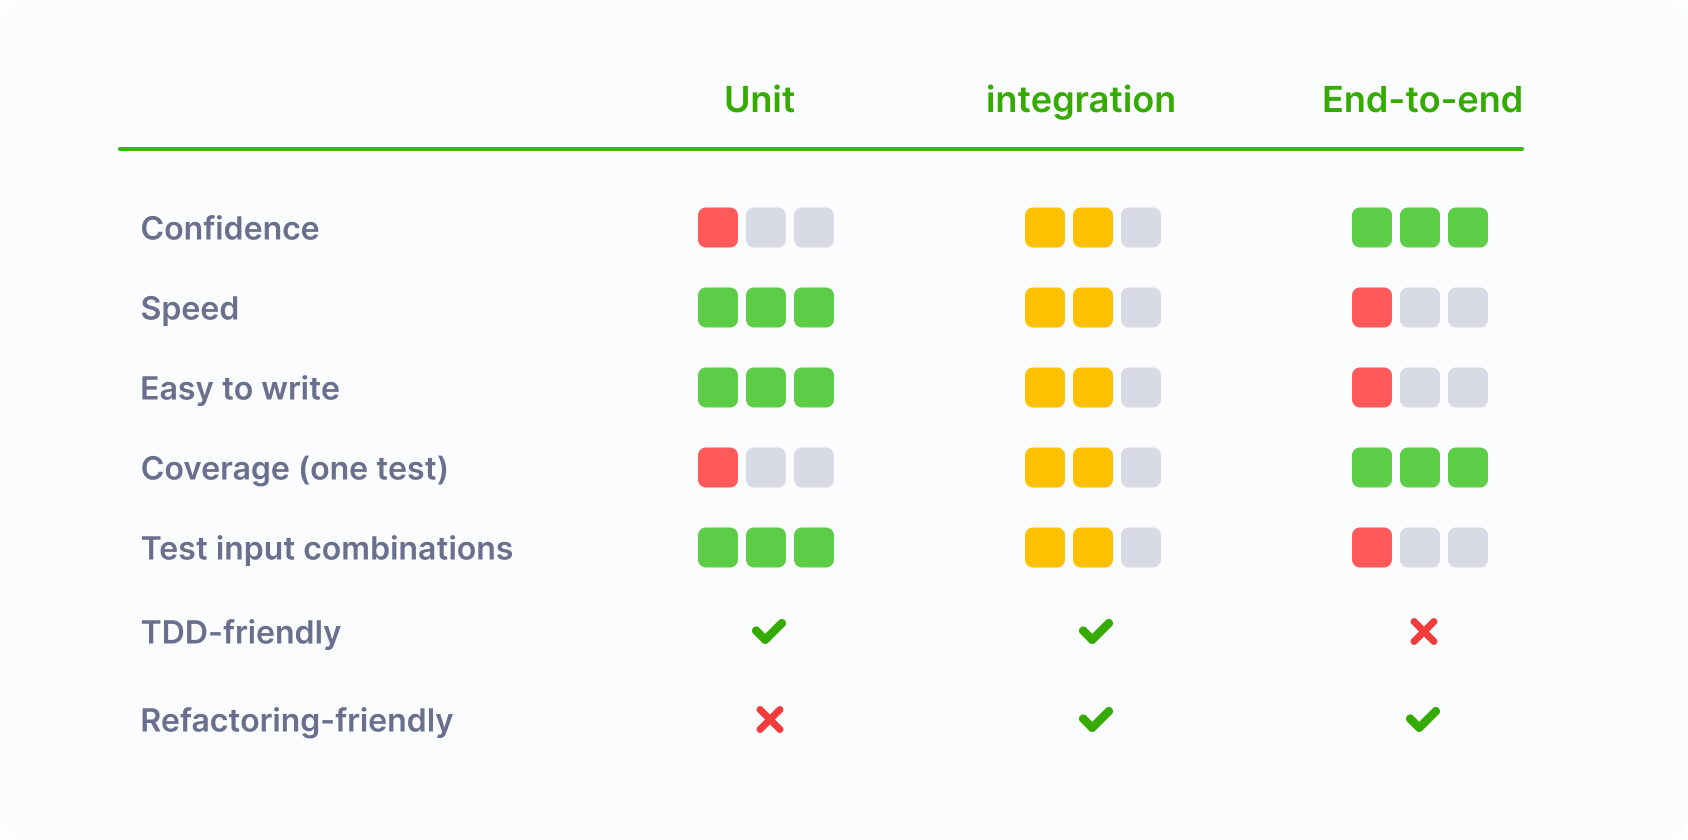Click the red Confidence square under Unit

coord(718,227)
